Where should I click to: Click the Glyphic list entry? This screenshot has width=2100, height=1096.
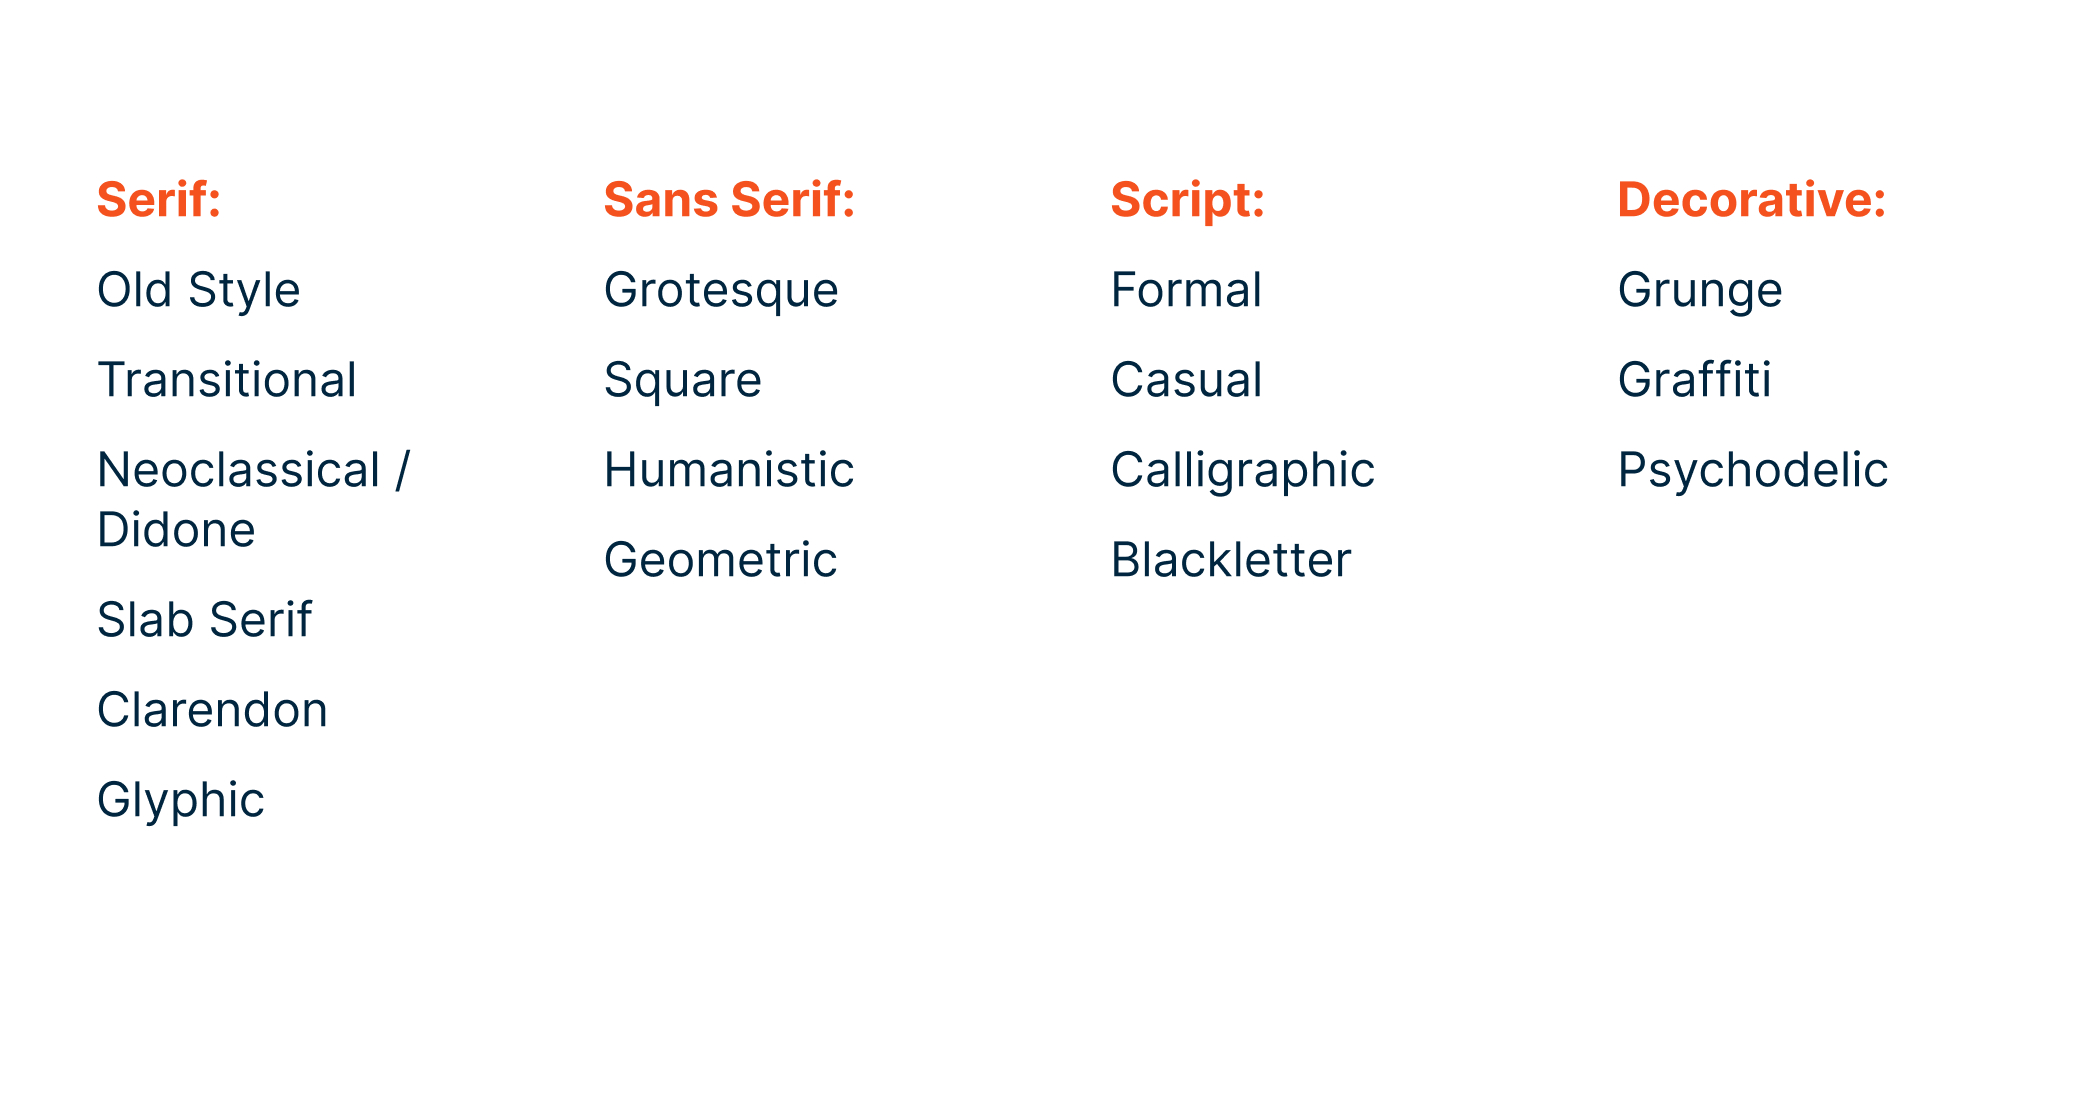pos(180,800)
